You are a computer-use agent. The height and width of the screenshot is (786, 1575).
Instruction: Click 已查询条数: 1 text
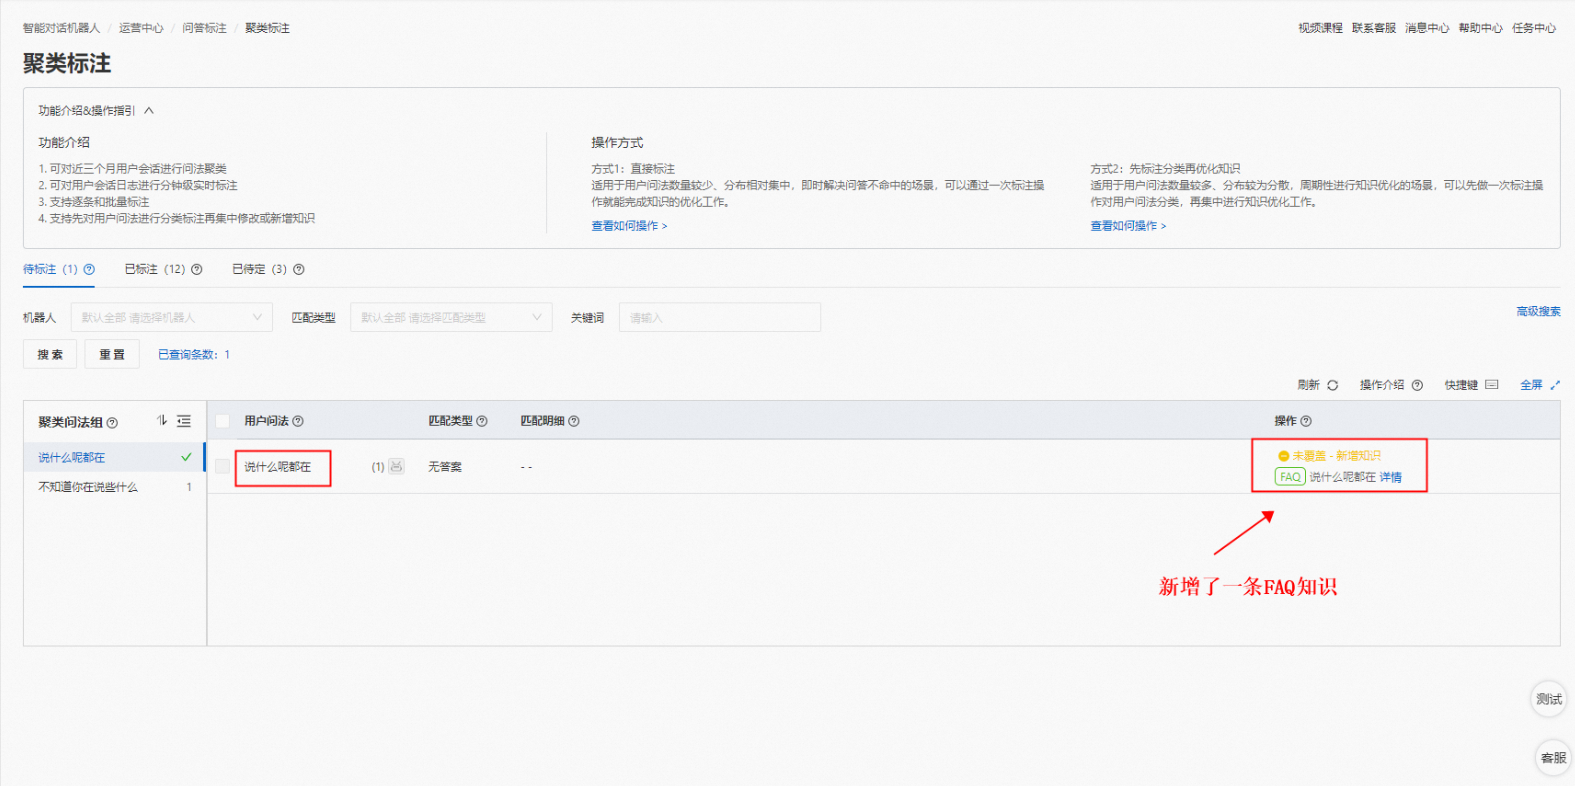(194, 355)
